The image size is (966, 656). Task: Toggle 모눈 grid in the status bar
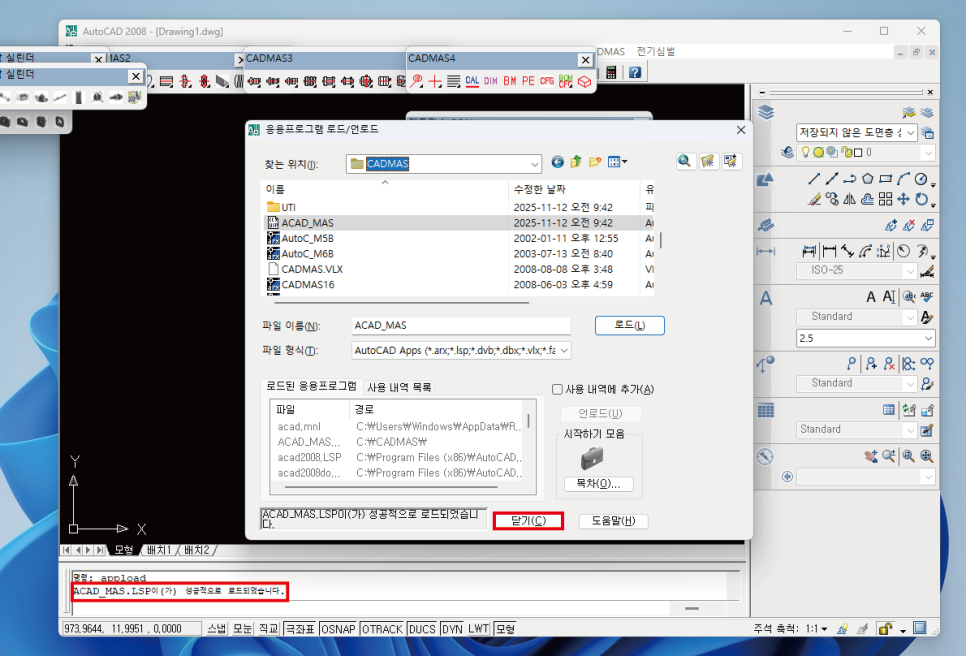tap(243, 629)
